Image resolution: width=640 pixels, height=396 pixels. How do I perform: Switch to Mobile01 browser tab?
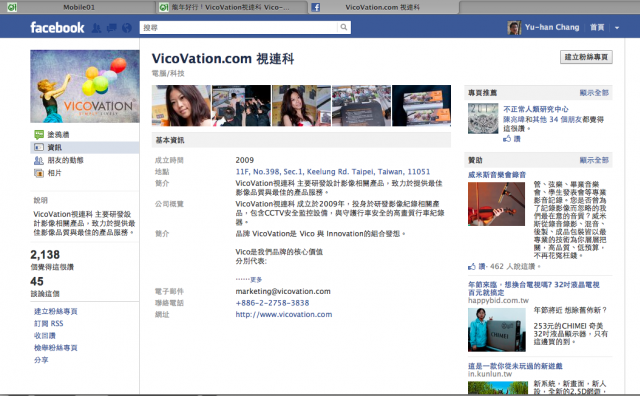(x=79, y=7)
